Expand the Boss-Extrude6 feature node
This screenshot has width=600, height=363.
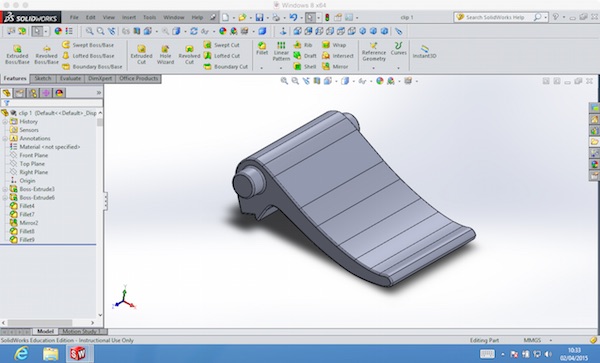click(5, 198)
